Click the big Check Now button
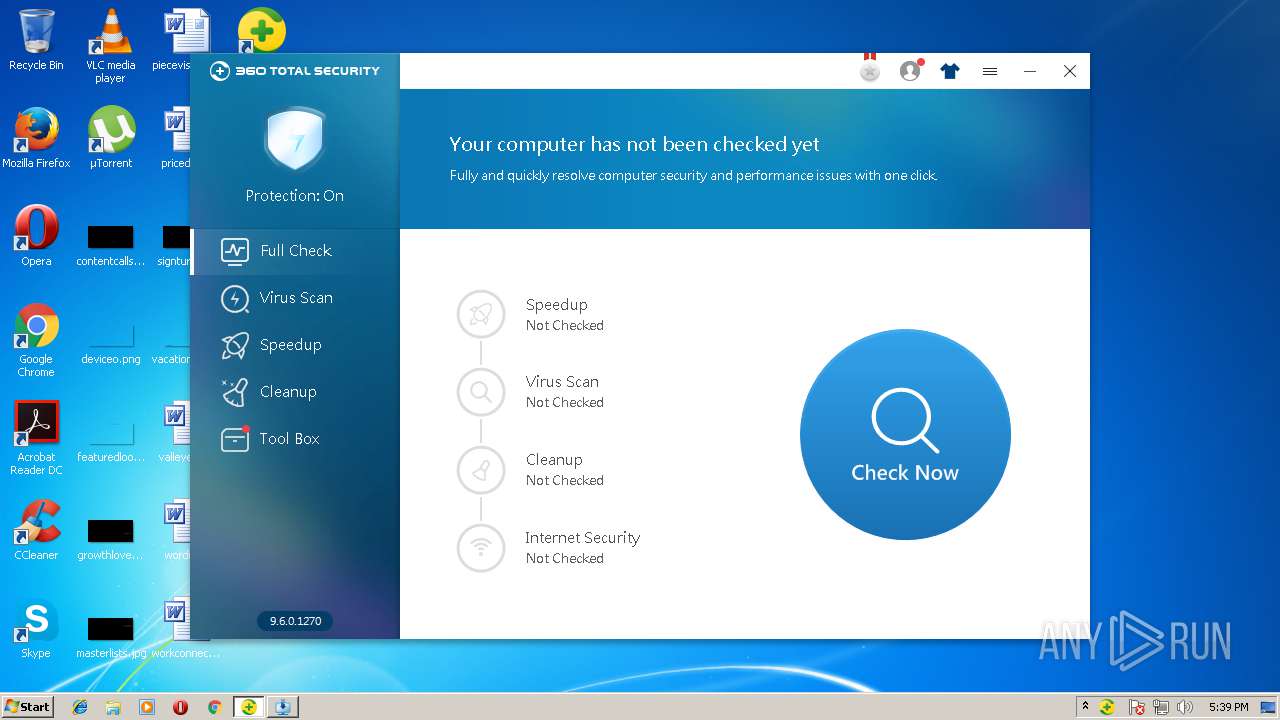The width and height of the screenshot is (1280, 720). [x=905, y=434]
